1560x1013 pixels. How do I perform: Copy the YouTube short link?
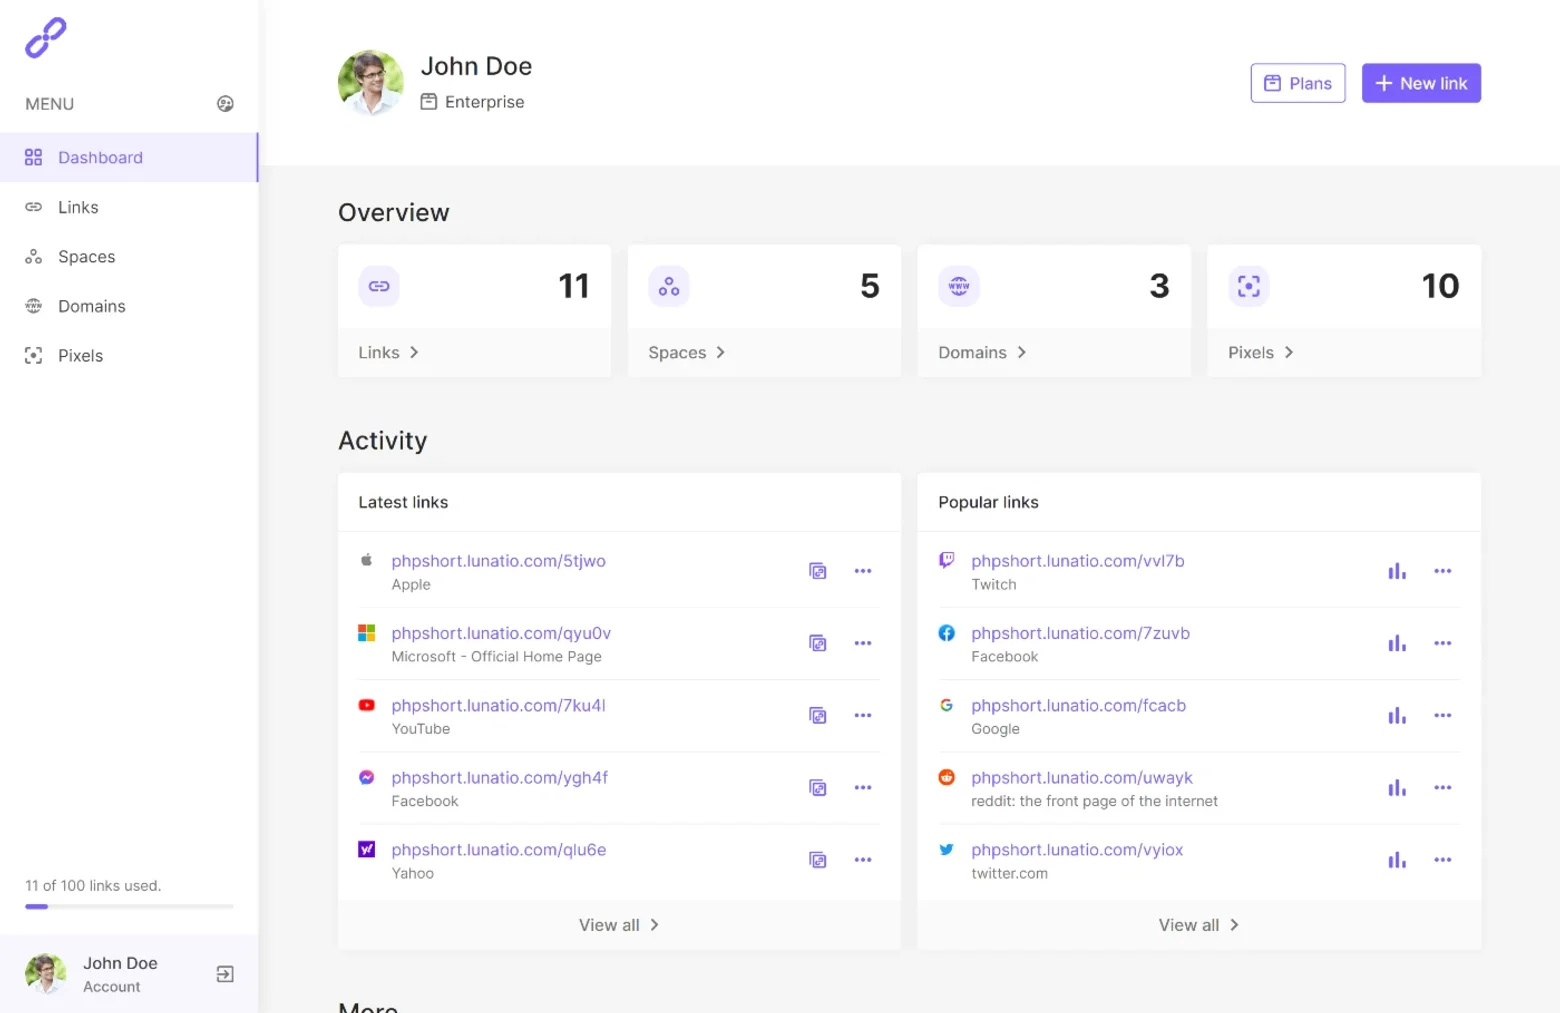point(818,715)
